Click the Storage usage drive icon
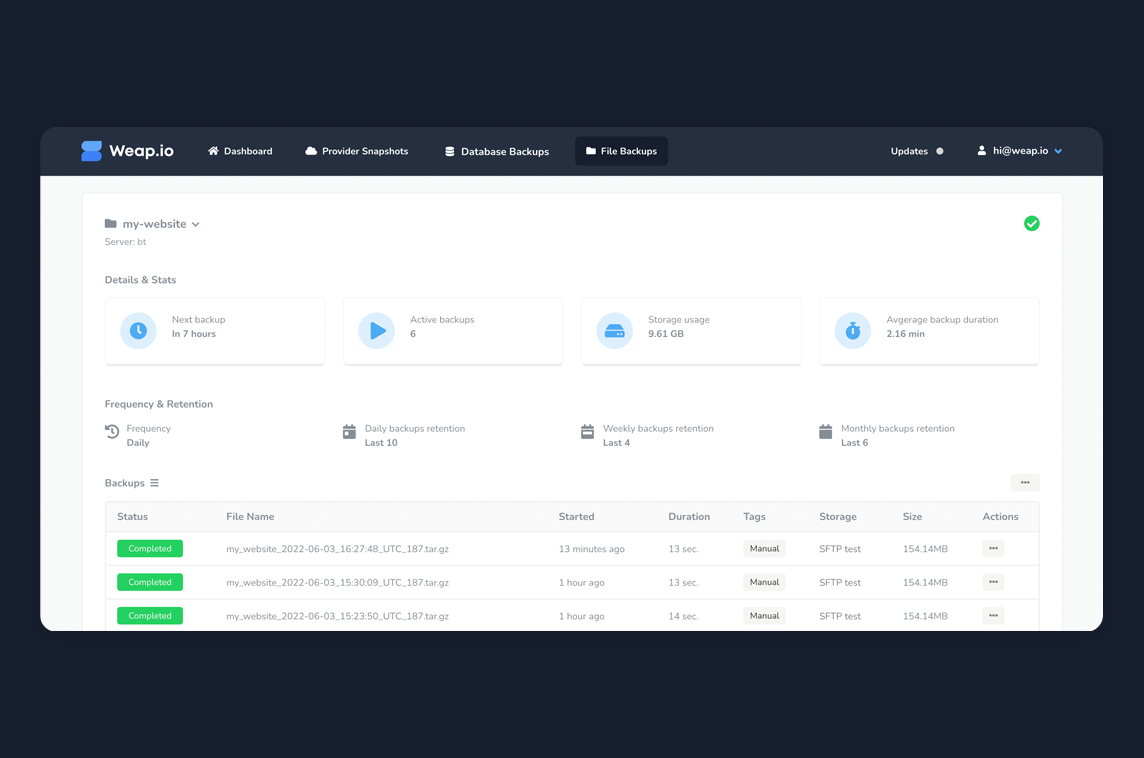 [x=614, y=330]
